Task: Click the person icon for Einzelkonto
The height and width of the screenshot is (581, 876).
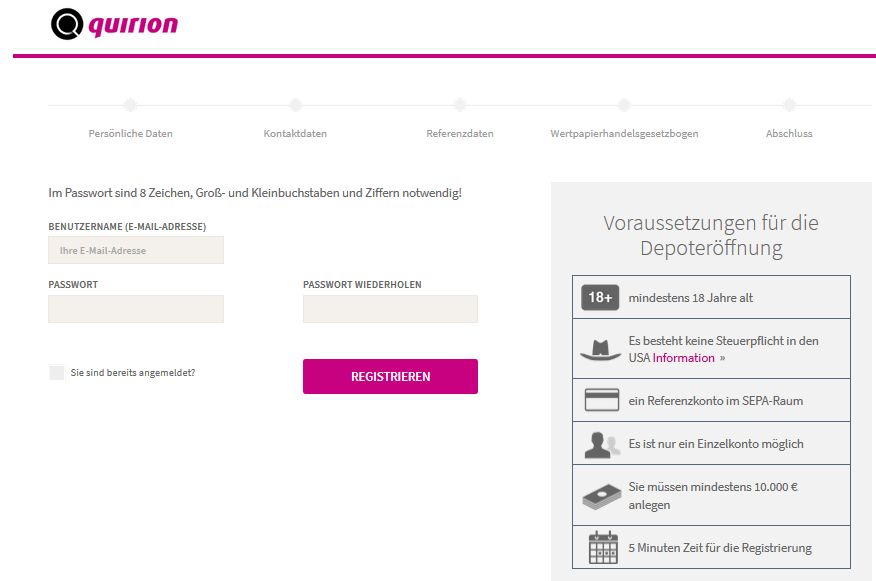Action: tap(602, 445)
